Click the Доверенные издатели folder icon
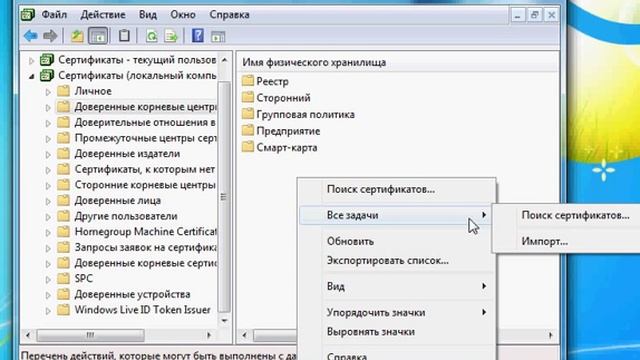The image size is (640, 360). tap(63, 153)
